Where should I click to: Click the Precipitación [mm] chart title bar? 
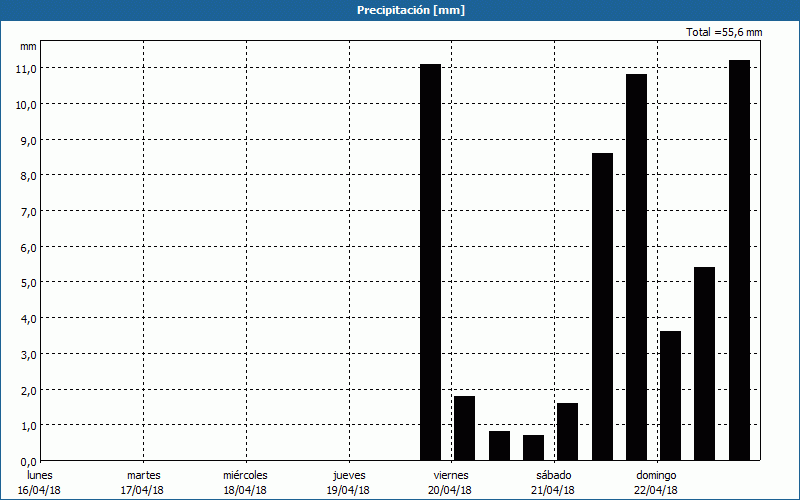click(x=400, y=10)
